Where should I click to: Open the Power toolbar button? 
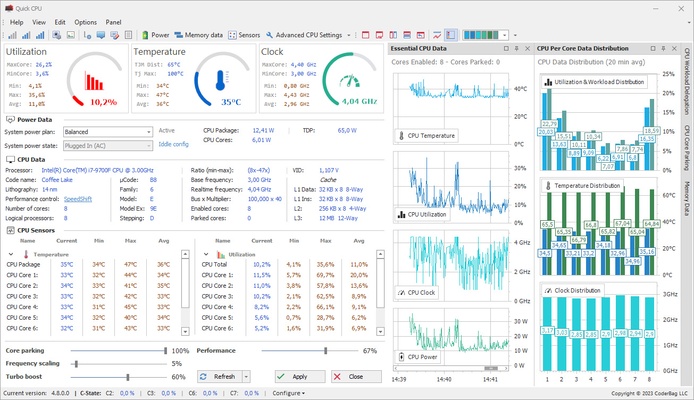click(155, 35)
